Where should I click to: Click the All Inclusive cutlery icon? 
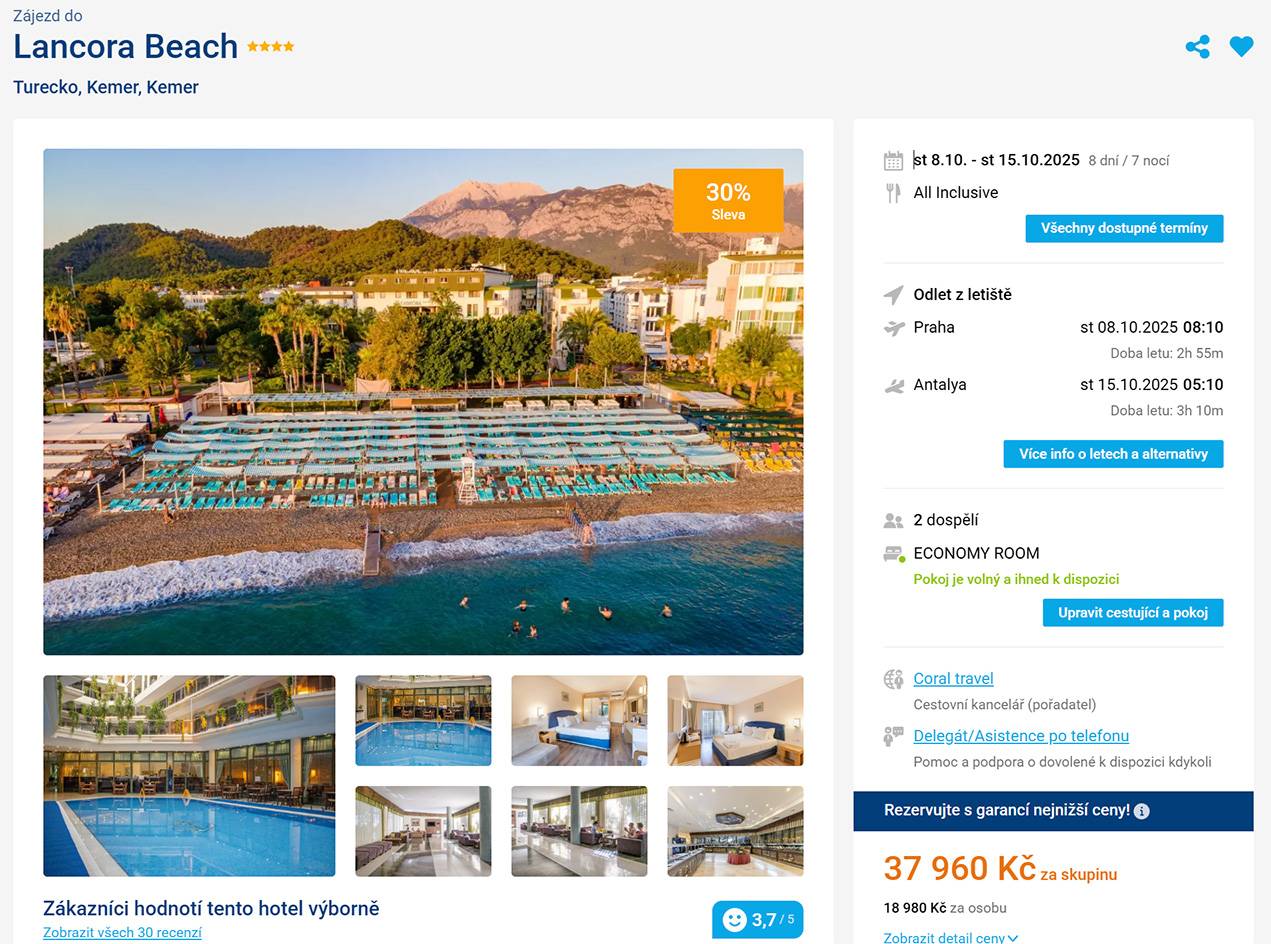coord(893,193)
